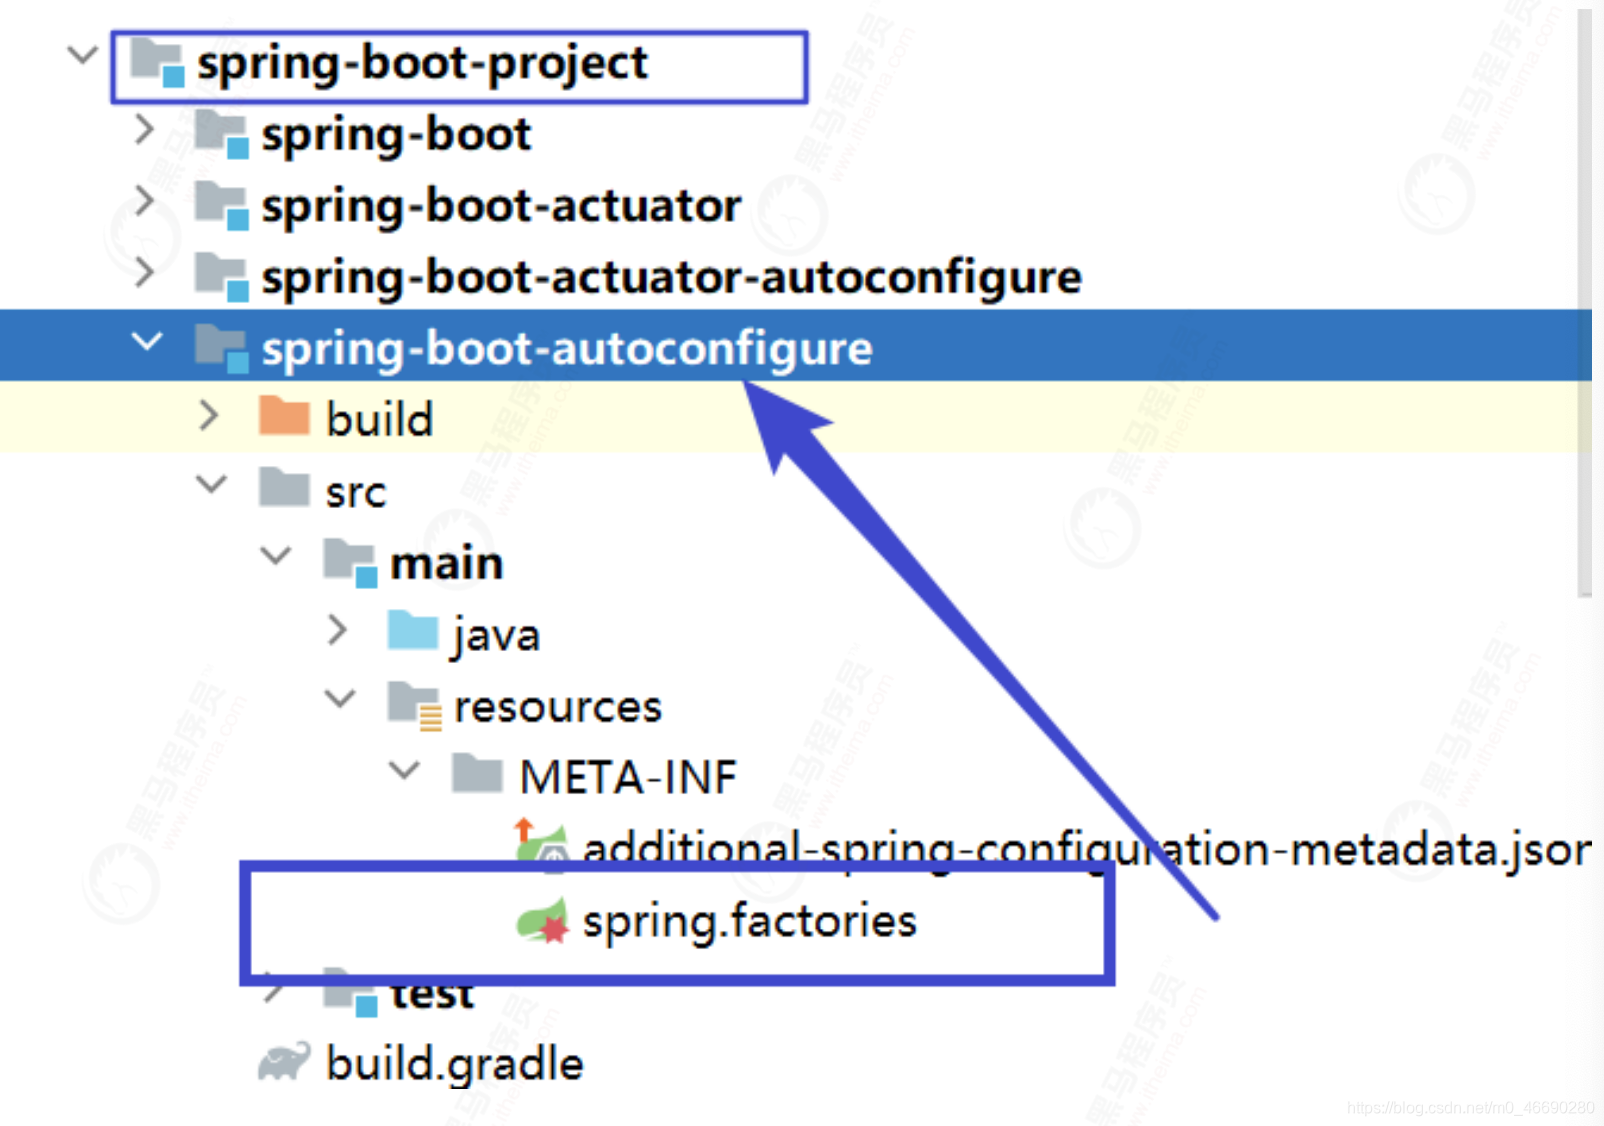Select the resources folder name
This screenshot has width=1604, height=1126.
(558, 707)
